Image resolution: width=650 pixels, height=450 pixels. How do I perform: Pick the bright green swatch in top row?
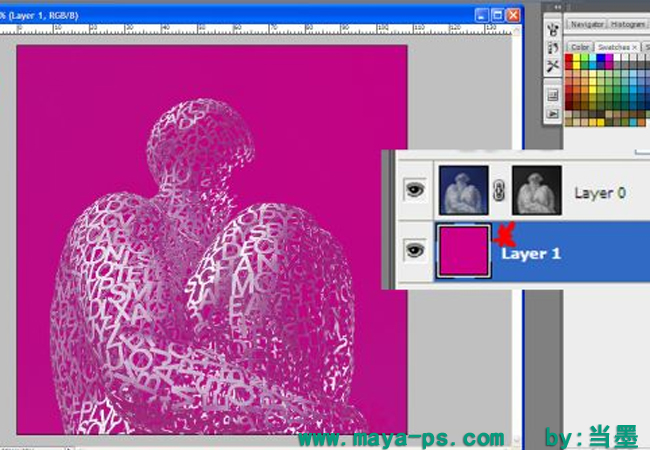click(585, 58)
